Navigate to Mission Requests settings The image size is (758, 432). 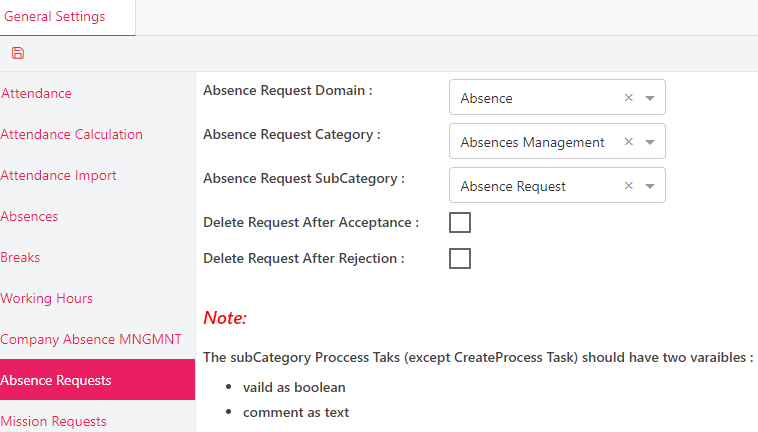point(54,421)
